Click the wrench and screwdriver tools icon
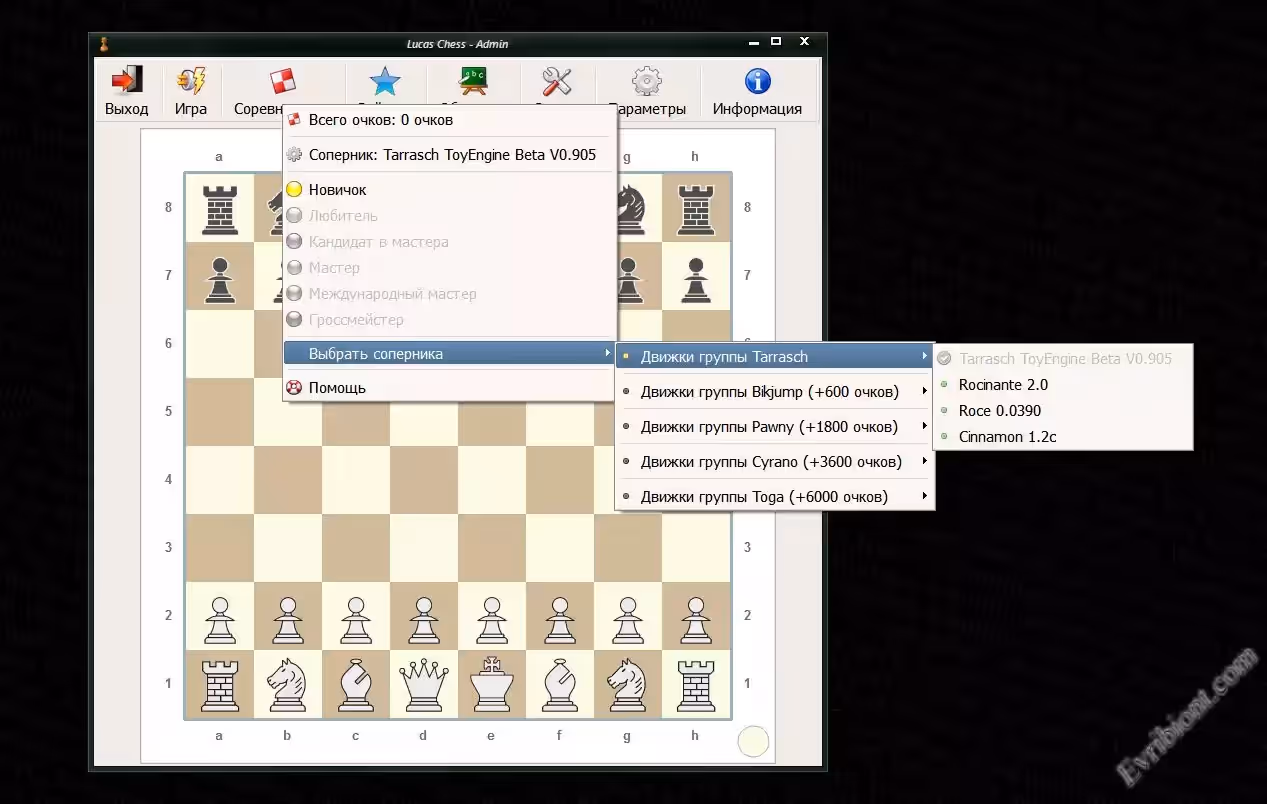Viewport: 1267px width, 804px height. pos(557,82)
